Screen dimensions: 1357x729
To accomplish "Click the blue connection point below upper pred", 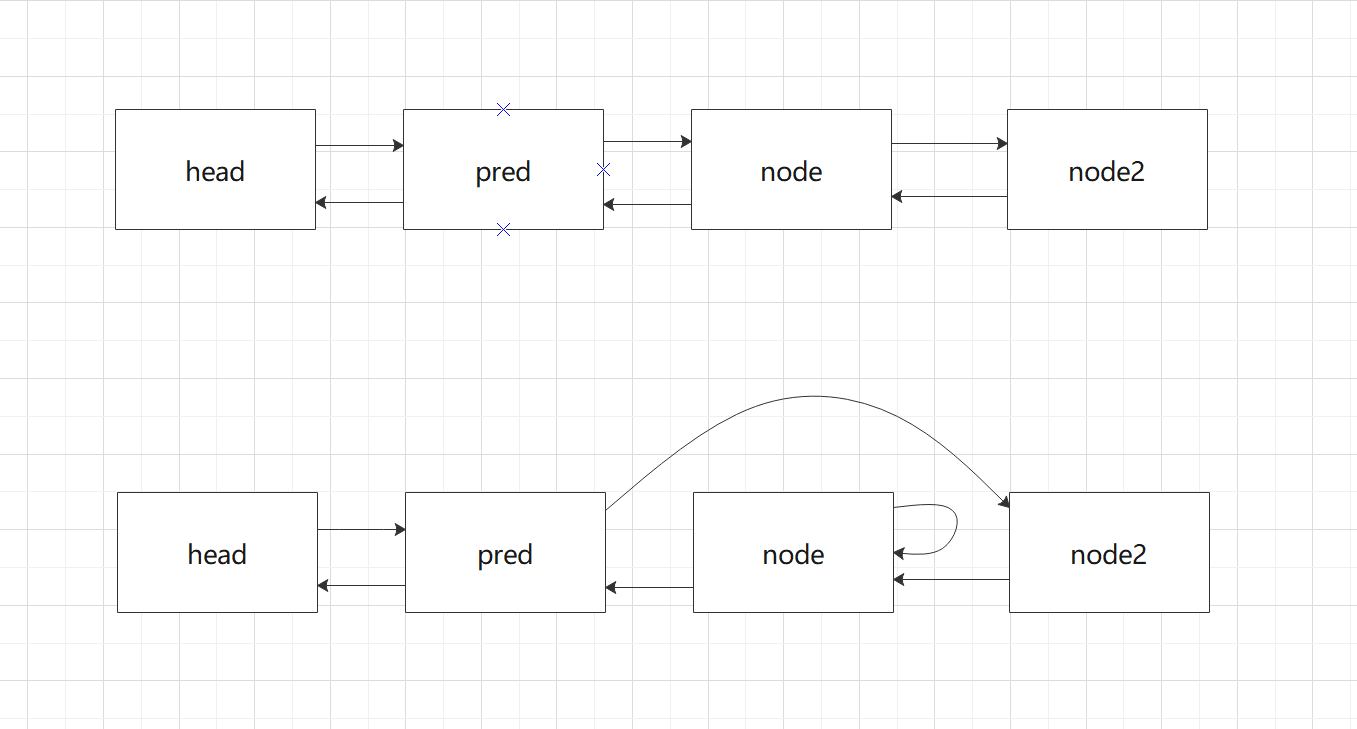I will pyautogui.click(x=504, y=230).
